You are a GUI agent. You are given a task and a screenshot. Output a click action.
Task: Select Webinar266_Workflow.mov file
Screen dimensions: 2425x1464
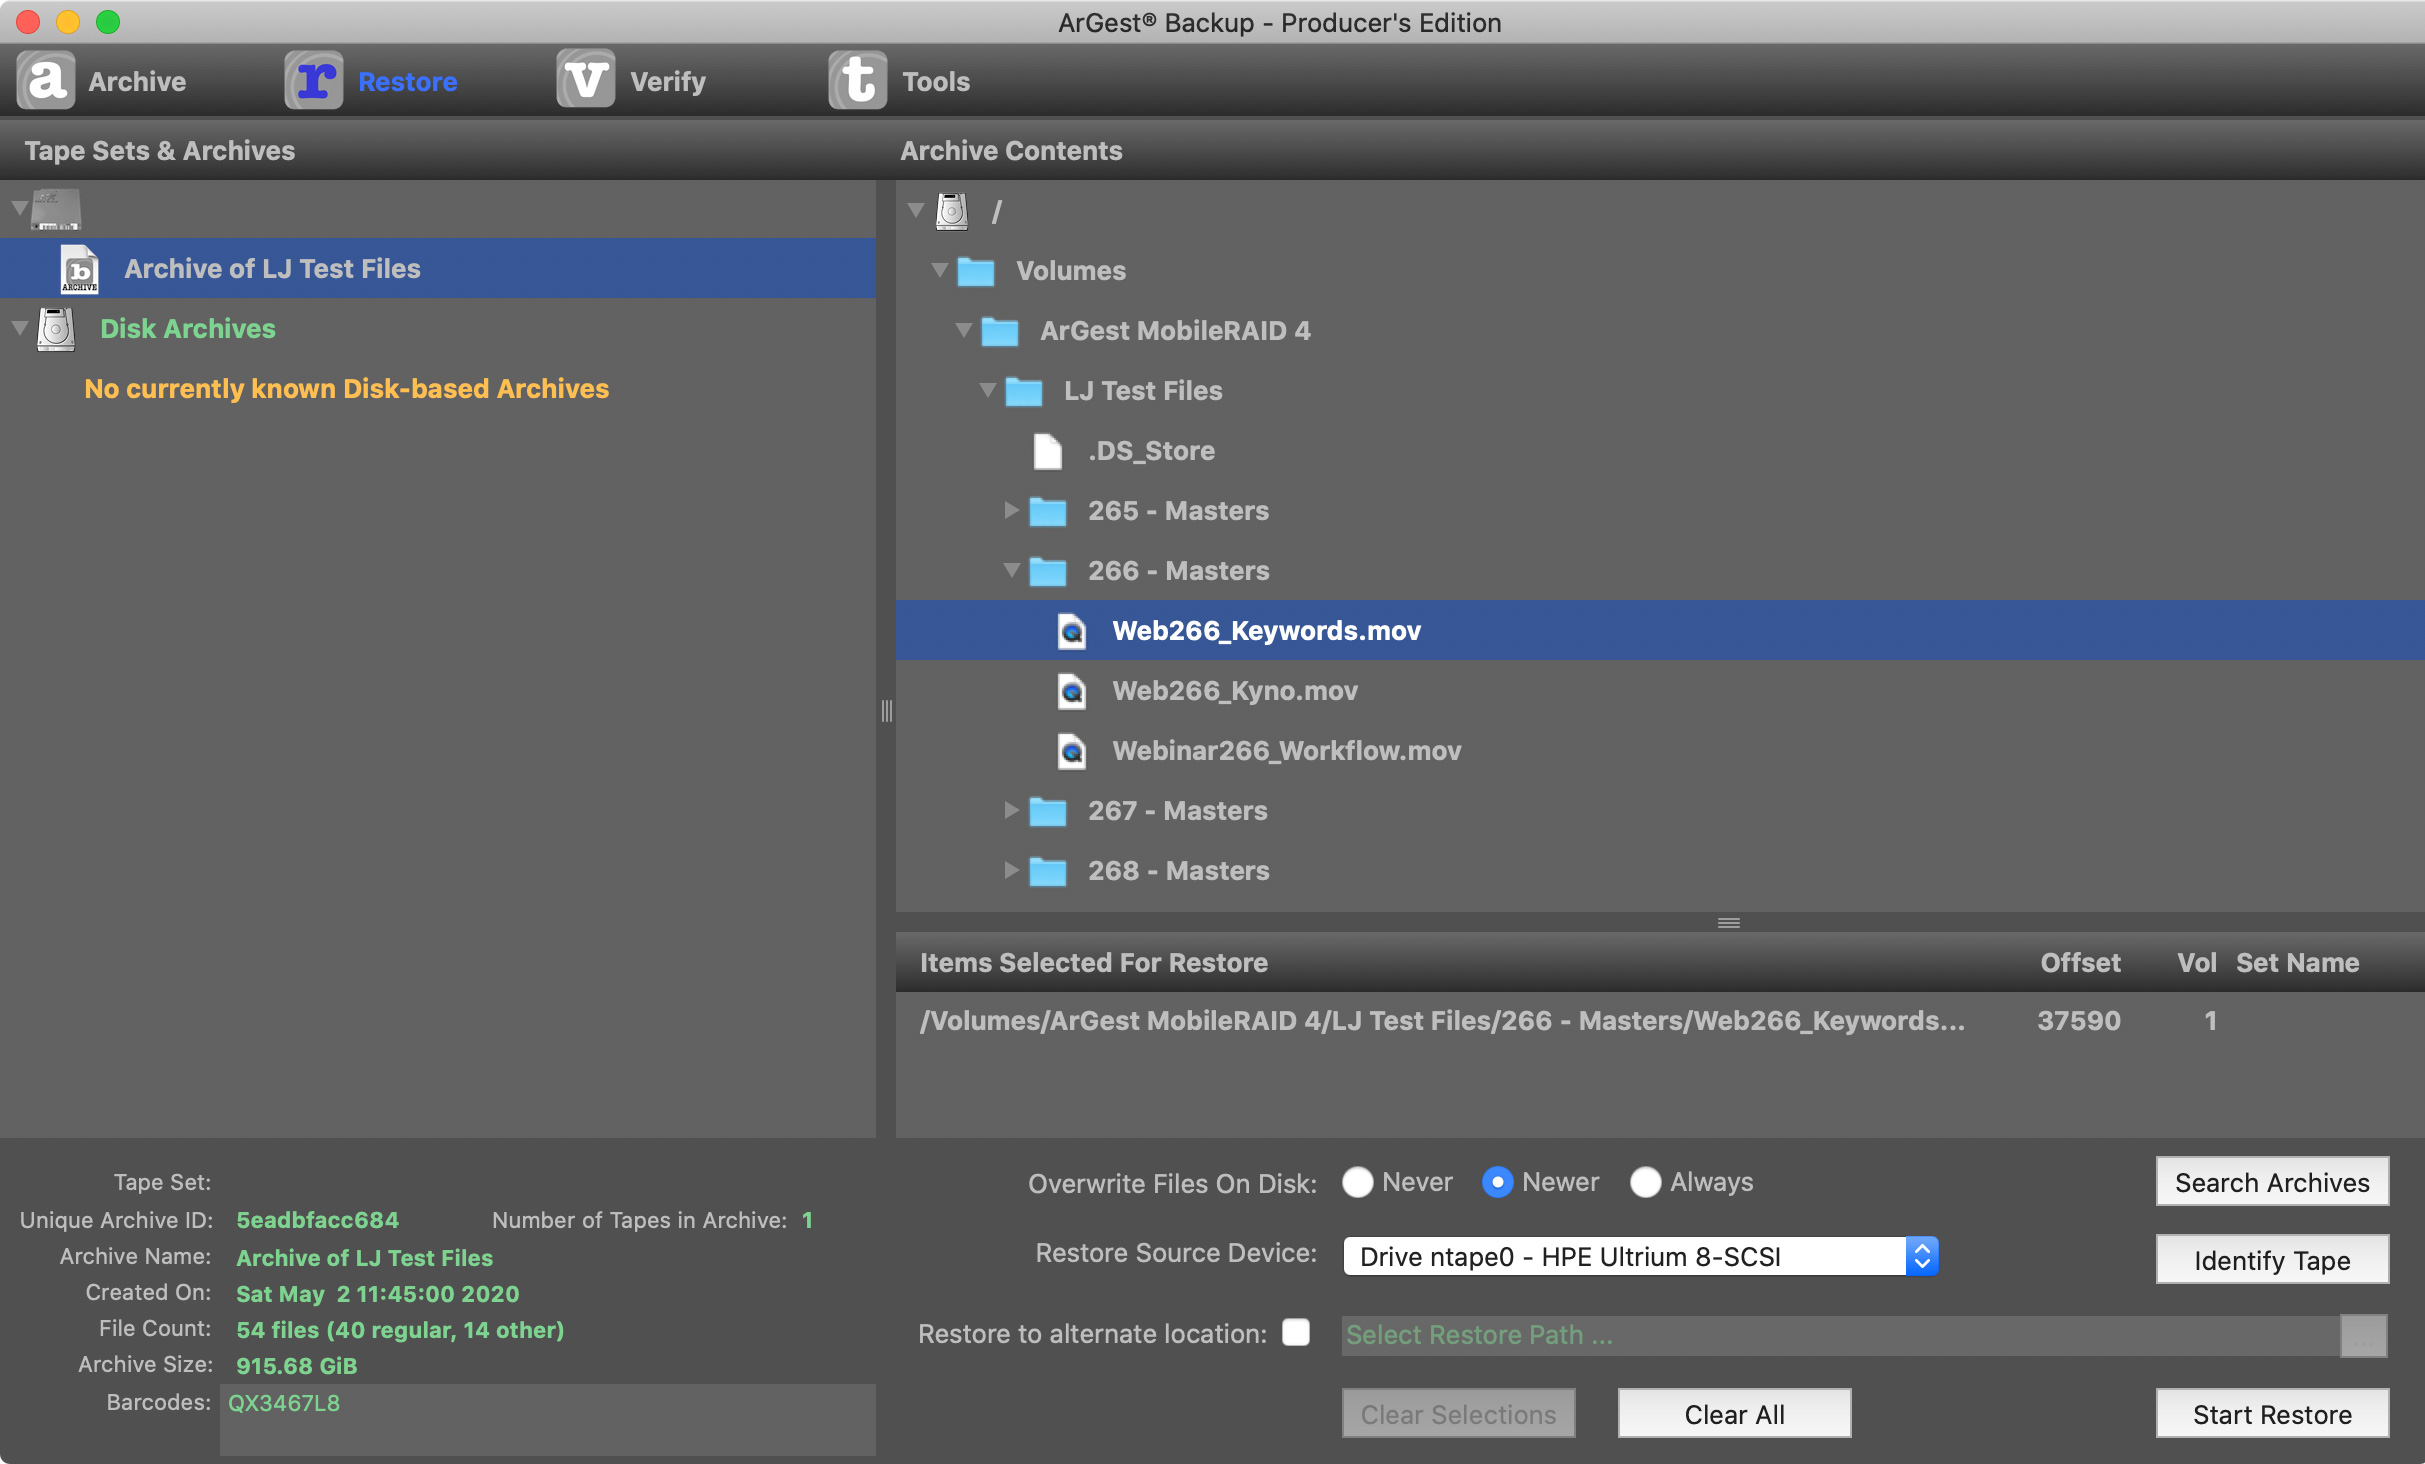pyautogui.click(x=1660, y=750)
